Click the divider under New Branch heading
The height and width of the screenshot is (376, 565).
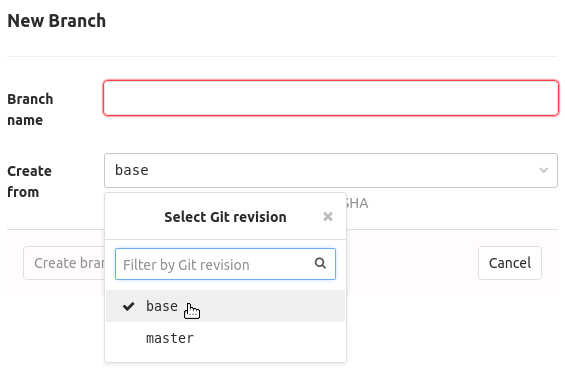click(x=282, y=56)
